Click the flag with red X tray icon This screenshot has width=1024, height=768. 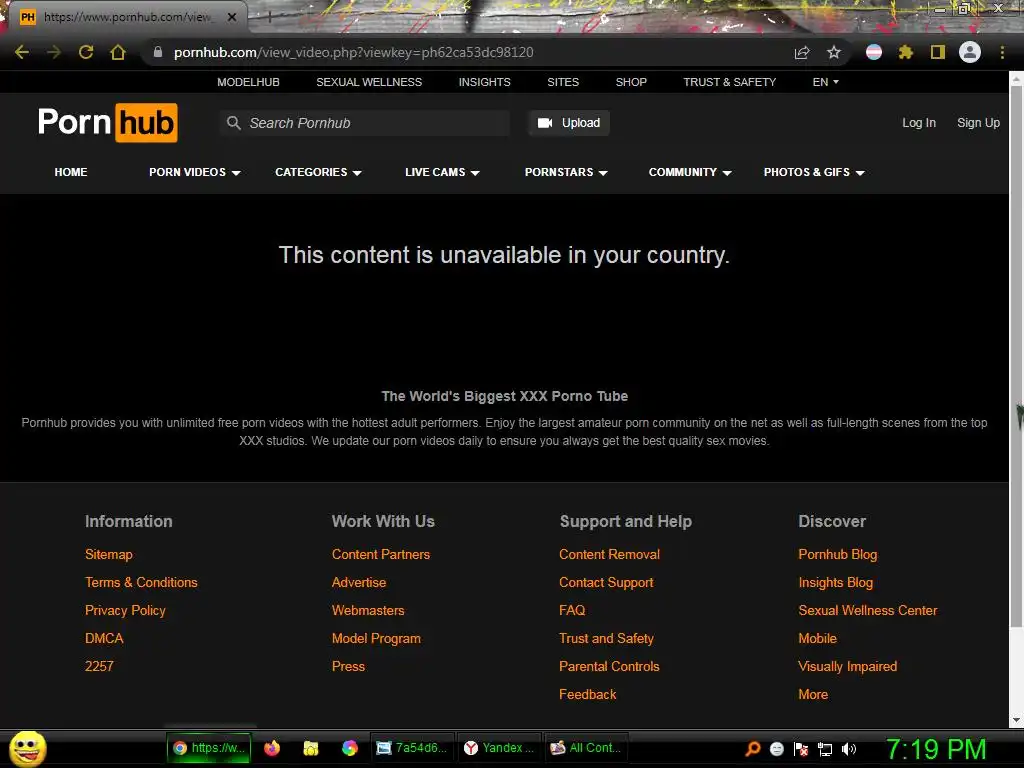[x=801, y=749]
